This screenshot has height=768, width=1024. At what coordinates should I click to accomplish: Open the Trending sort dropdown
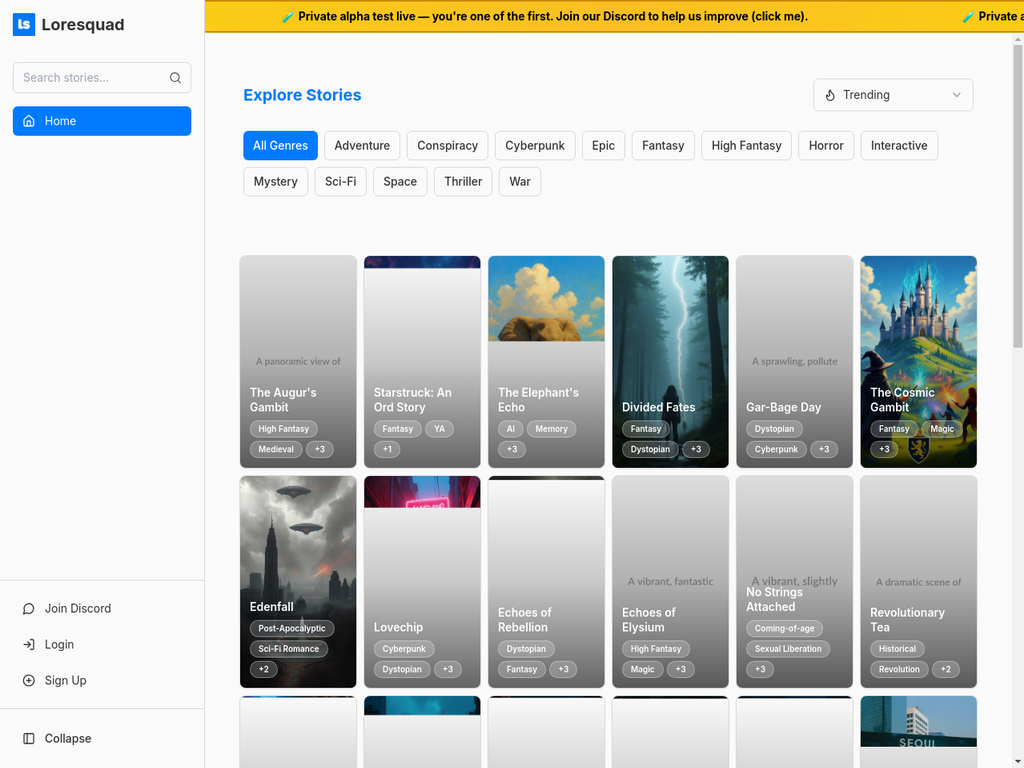click(892, 95)
